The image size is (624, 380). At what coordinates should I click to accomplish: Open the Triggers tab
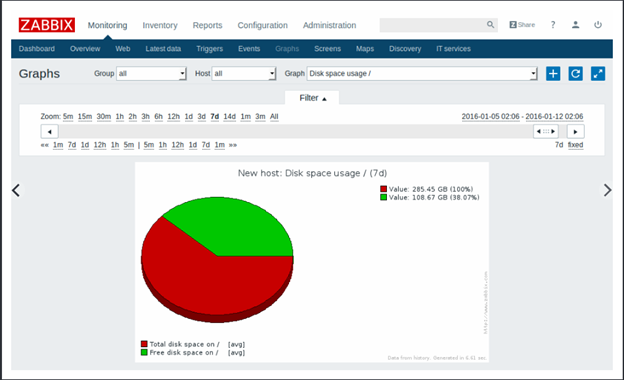209,49
